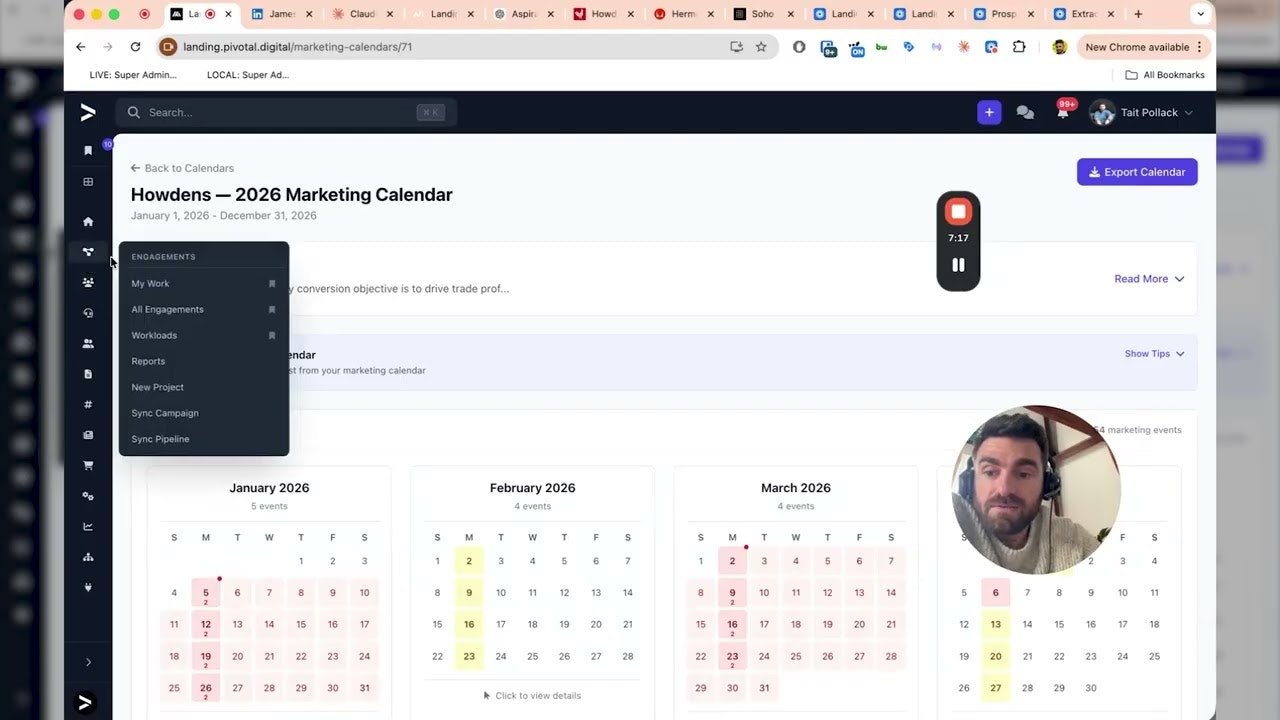Select January 26 in January calendar
1280x720 pixels.
[x=206, y=689]
